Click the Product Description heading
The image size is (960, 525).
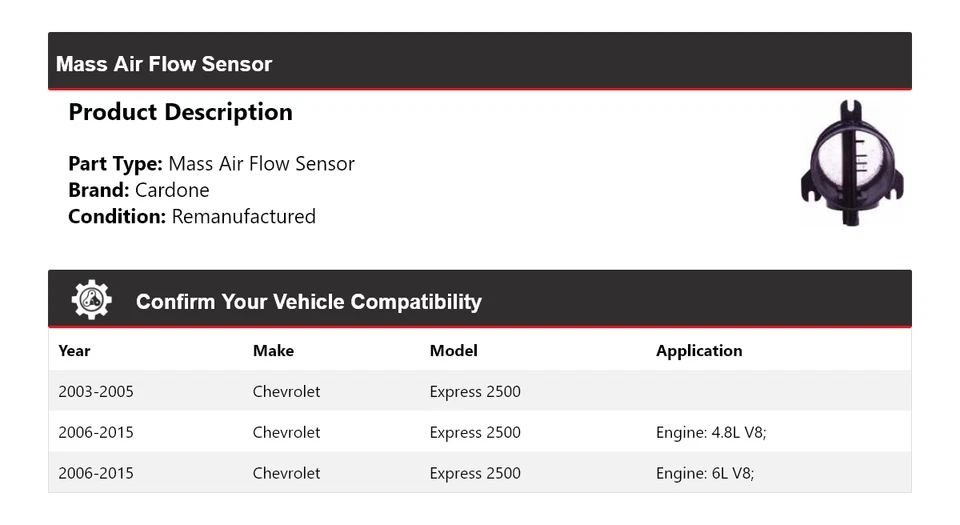[180, 112]
